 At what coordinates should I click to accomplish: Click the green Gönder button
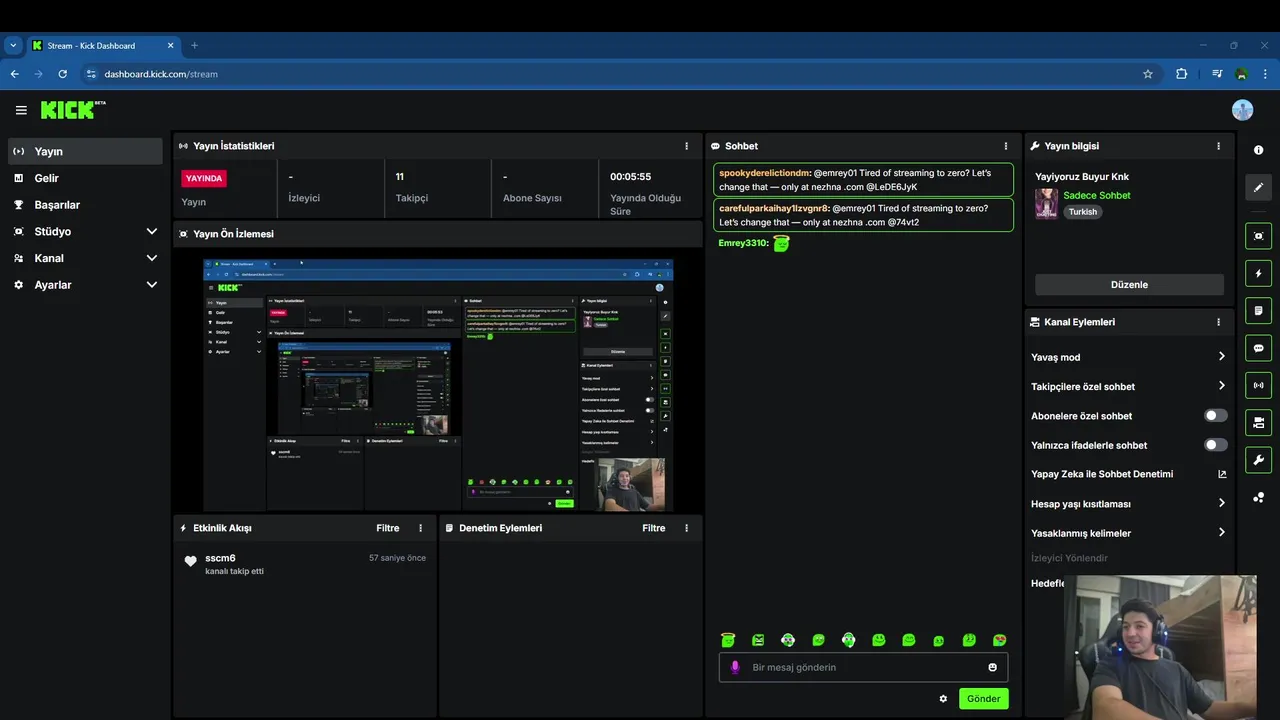(983, 699)
